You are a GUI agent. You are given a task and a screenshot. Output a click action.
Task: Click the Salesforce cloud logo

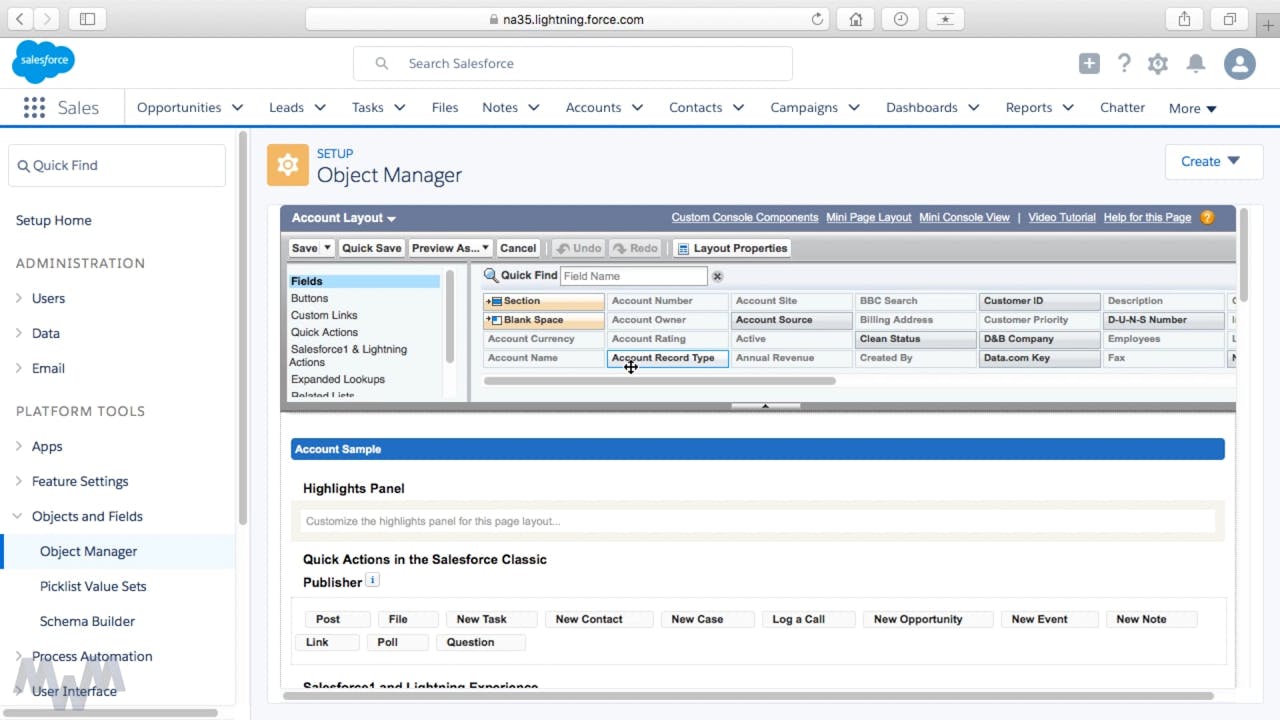pyautogui.click(x=43, y=62)
